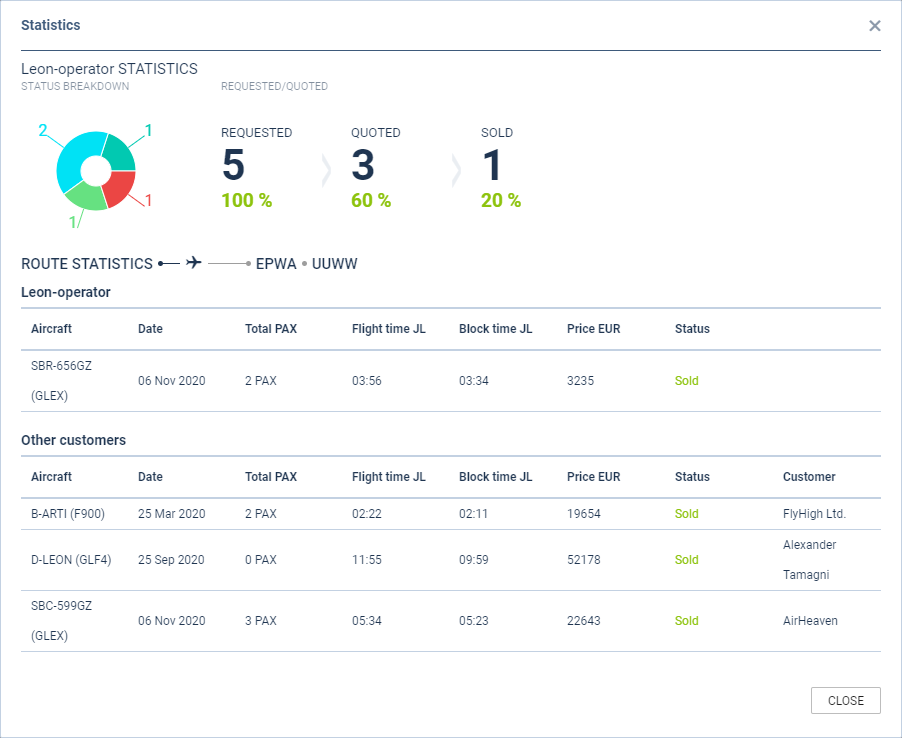Click the QUOTED count of 3

(363, 165)
